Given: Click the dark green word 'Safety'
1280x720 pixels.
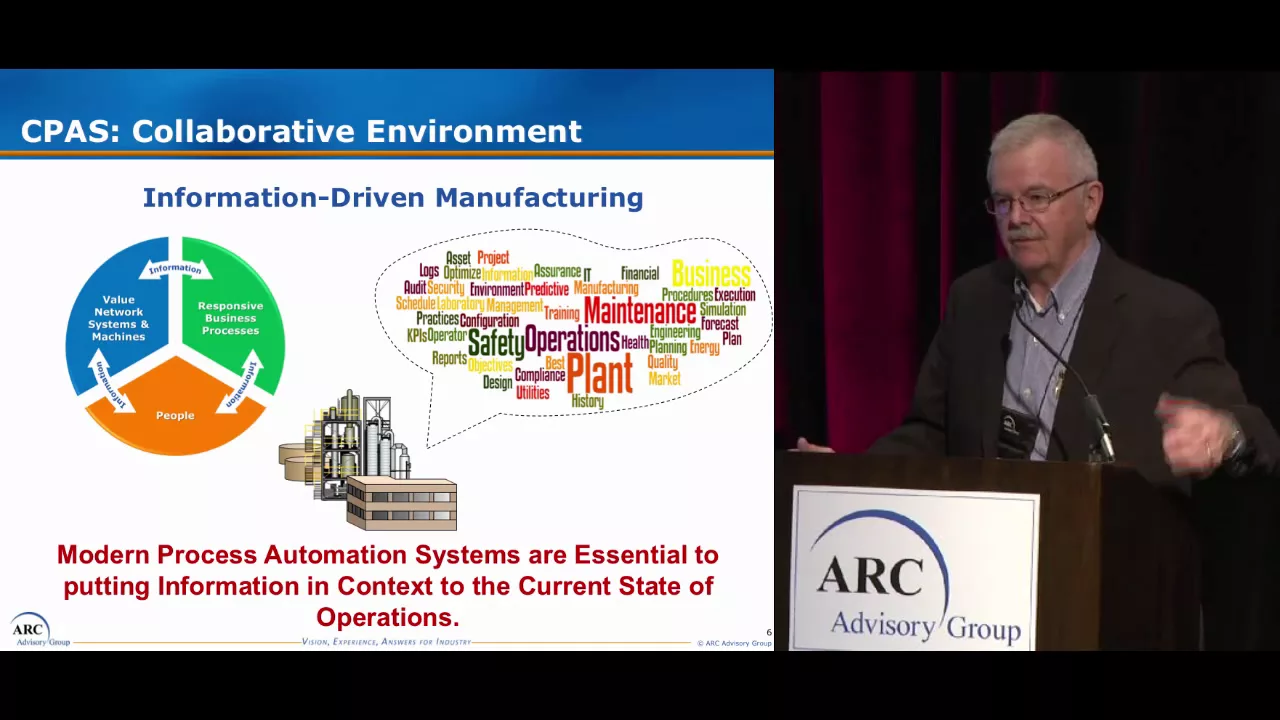Looking at the screenshot, I should click(496, 345).
